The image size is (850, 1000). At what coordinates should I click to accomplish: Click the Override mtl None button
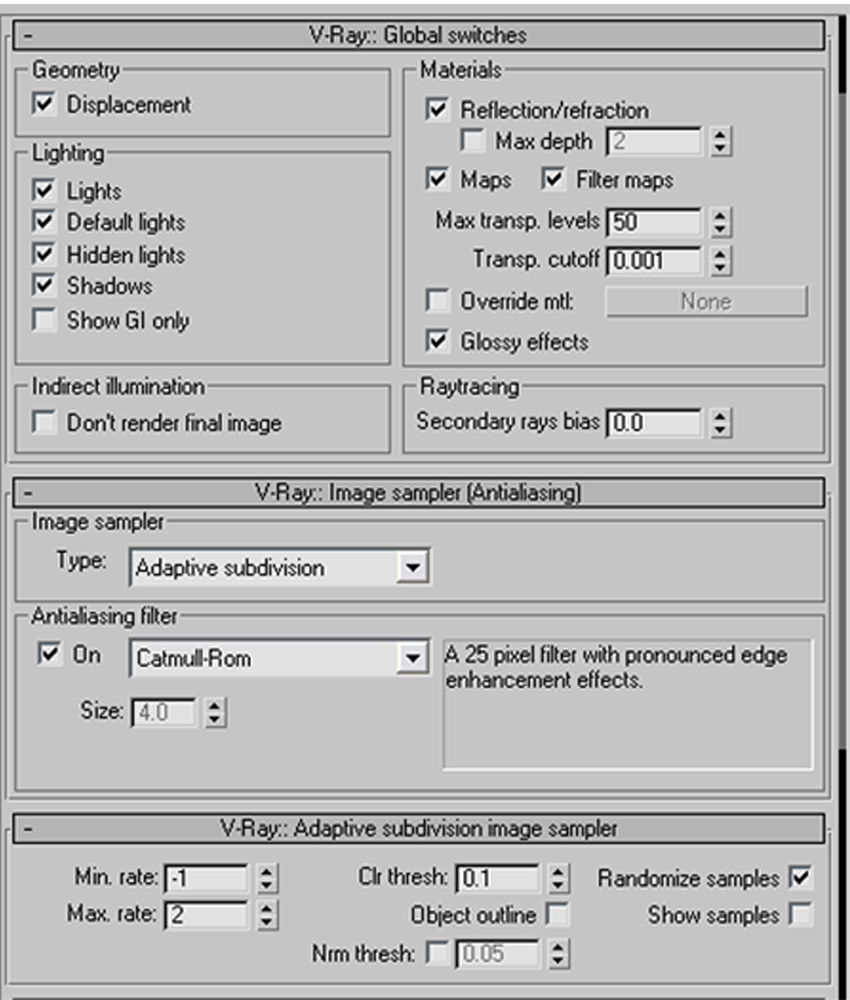[706, 301]
